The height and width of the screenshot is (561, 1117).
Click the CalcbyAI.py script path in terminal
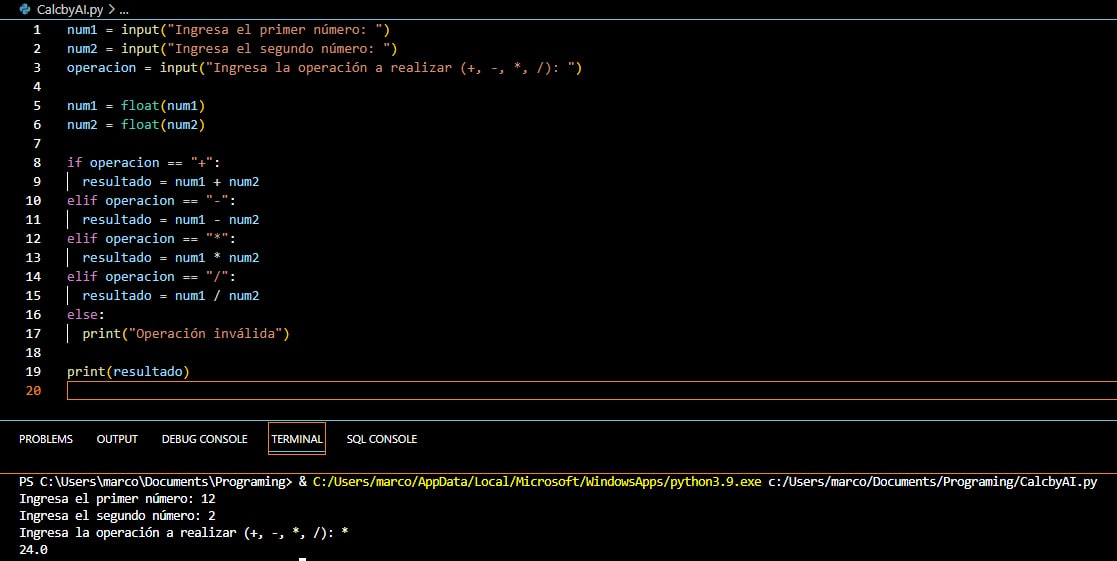coord(932,482)
